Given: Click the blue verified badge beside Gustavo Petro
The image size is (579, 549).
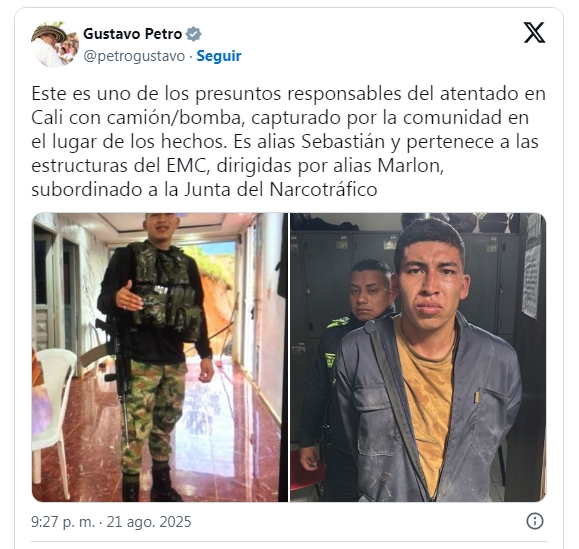Looking at the screenshot, I should coord(193,34).
